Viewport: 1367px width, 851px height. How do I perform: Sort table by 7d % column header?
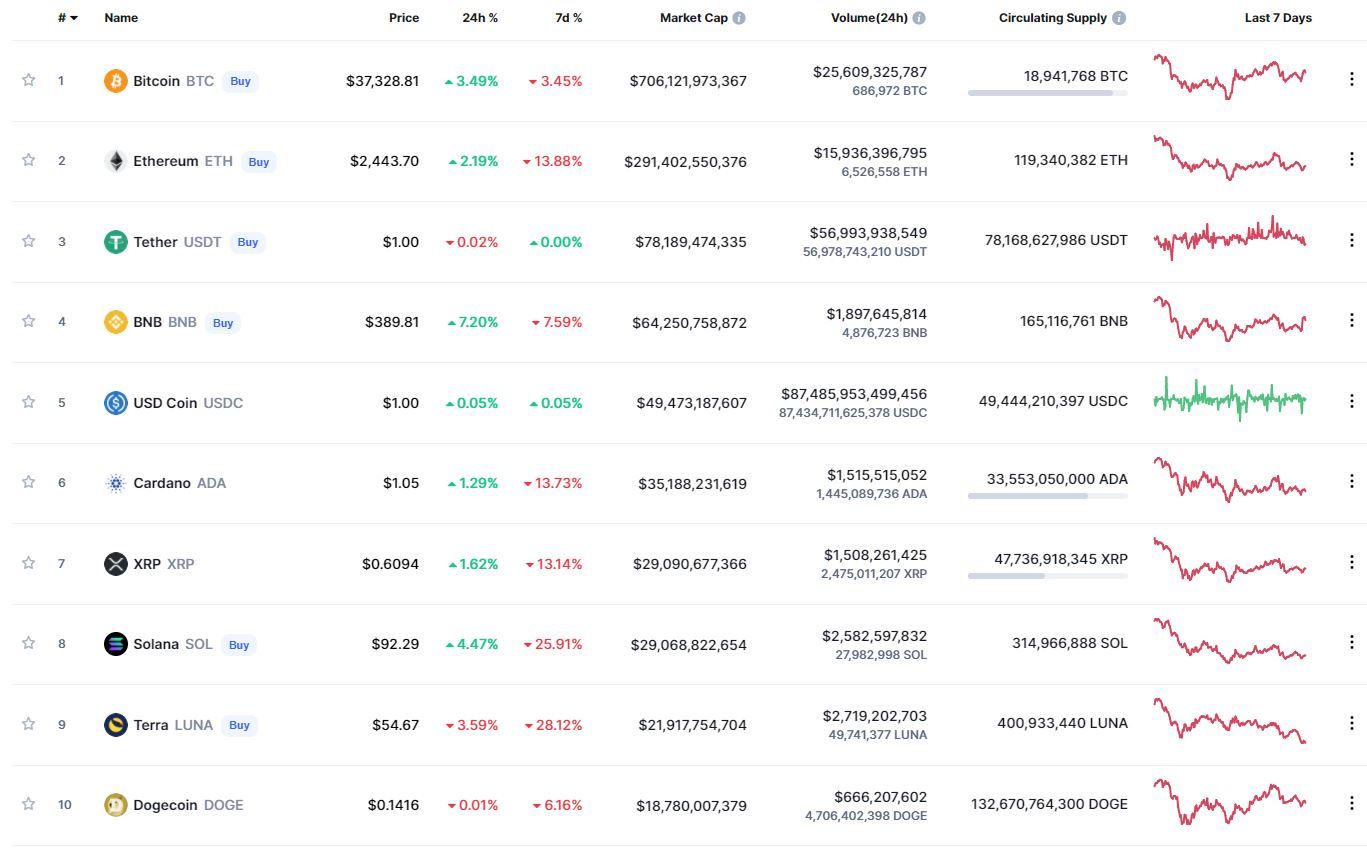click(x=568, y=18)
